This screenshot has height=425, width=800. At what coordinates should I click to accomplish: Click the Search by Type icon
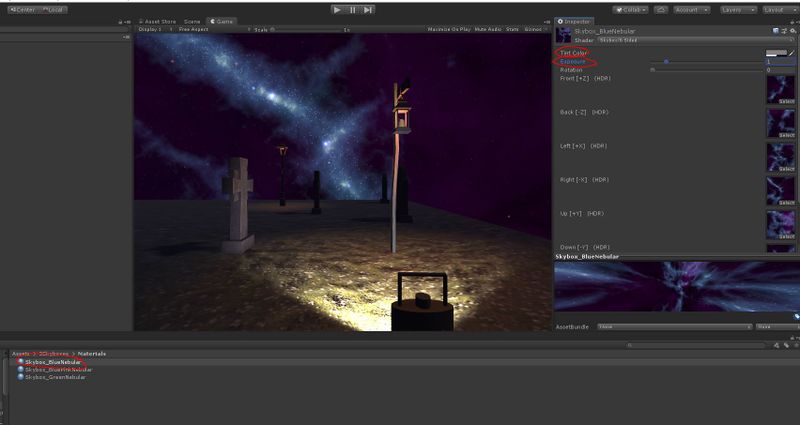point(776,345)
